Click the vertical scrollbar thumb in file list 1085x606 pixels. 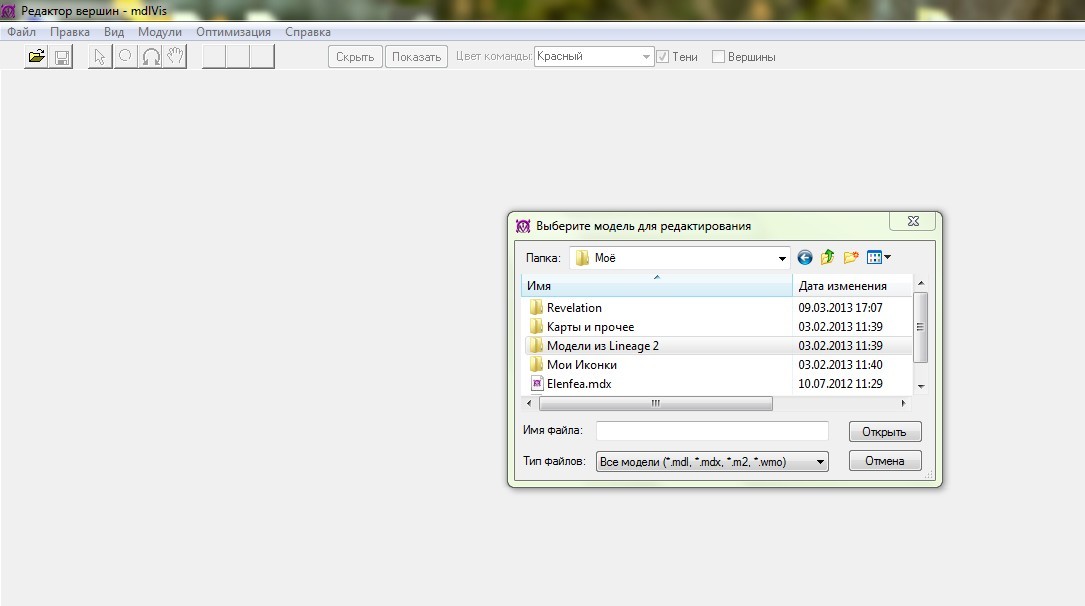[x=920, y=327]
